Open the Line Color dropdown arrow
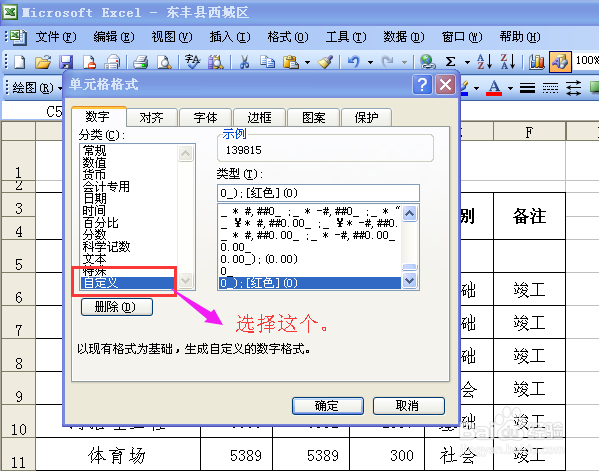Screen dimensions: 599x471 (x=476, y=88)
